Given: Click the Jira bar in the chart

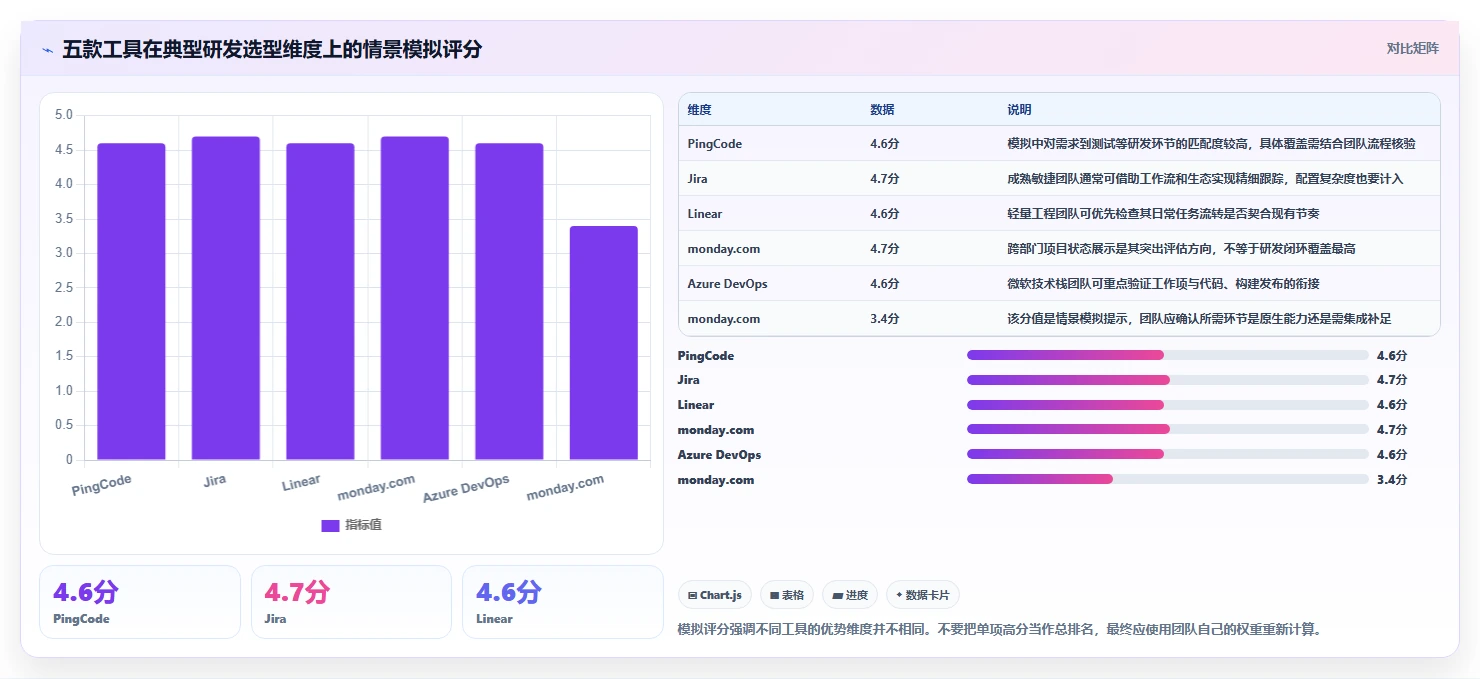Looking at the screenshot, I should [225, 298].
